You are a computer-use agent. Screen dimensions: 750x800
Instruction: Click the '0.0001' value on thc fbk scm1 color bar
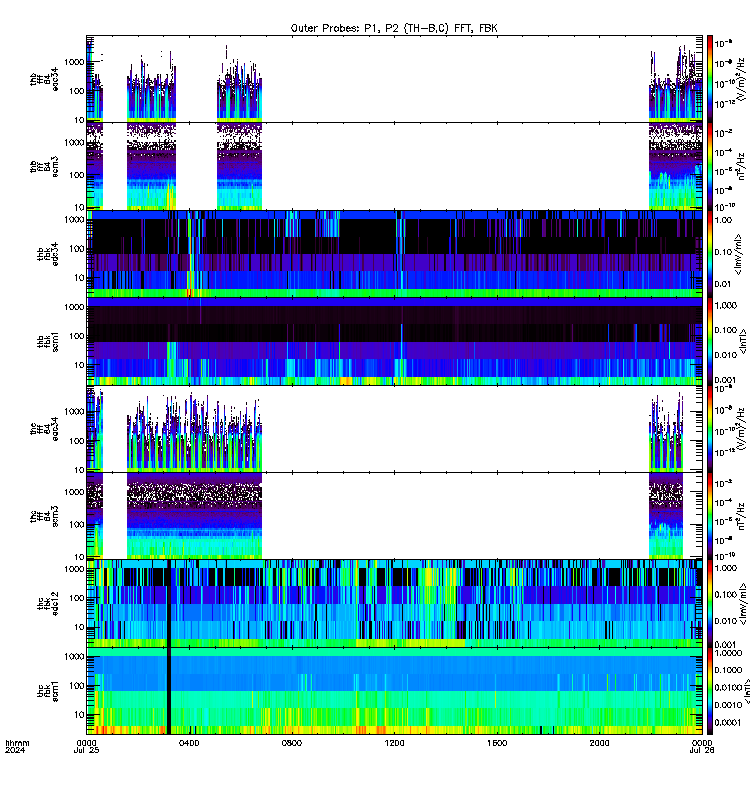point(727,722)
